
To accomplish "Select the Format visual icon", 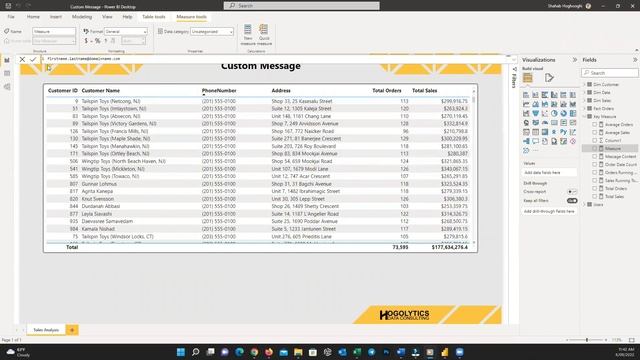I will click(549, 78).
